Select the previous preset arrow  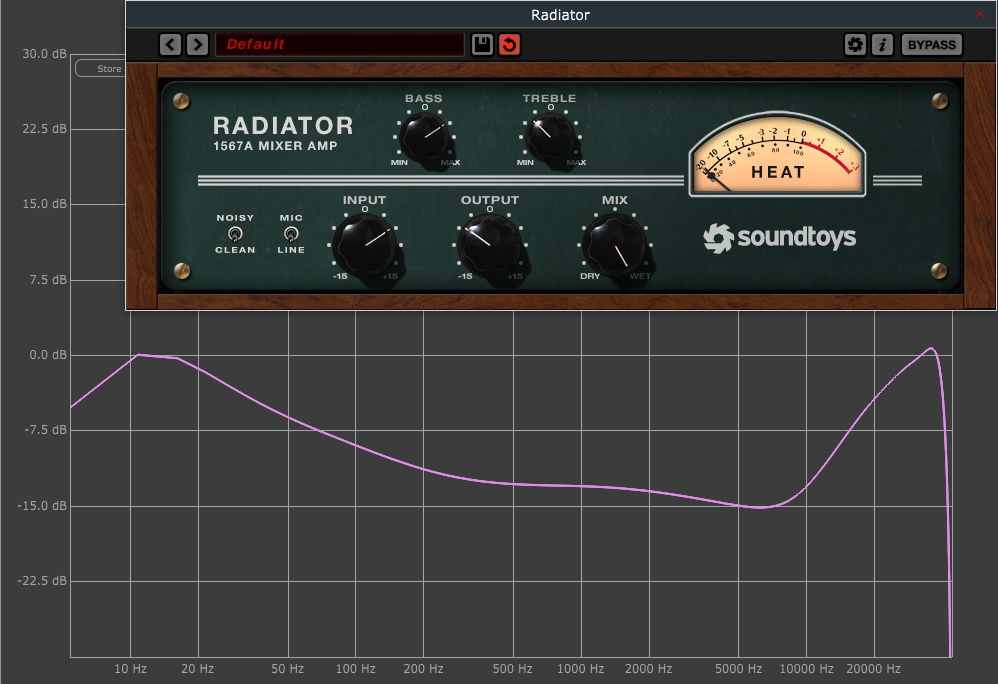[x=169, y=44]
